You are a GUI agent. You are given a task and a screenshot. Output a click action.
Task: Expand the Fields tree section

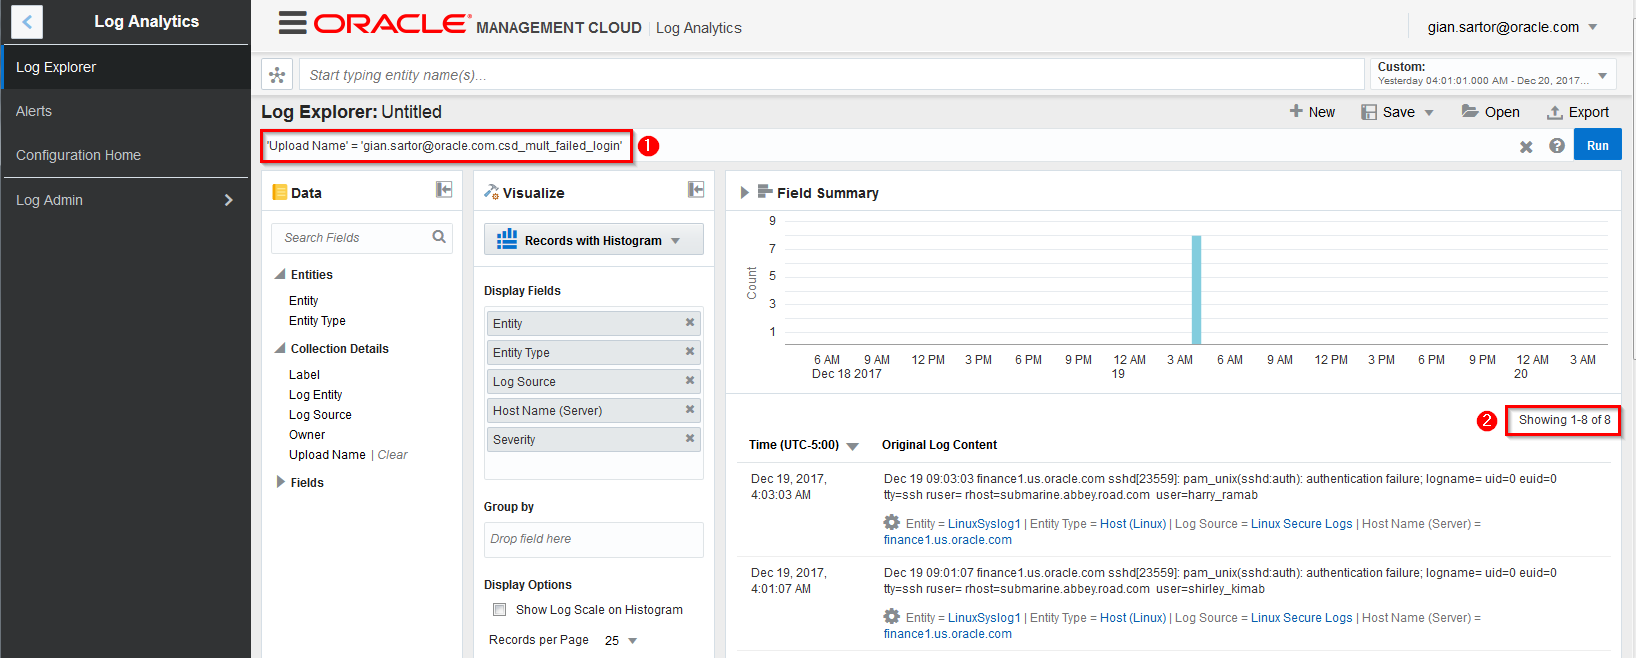281,482
